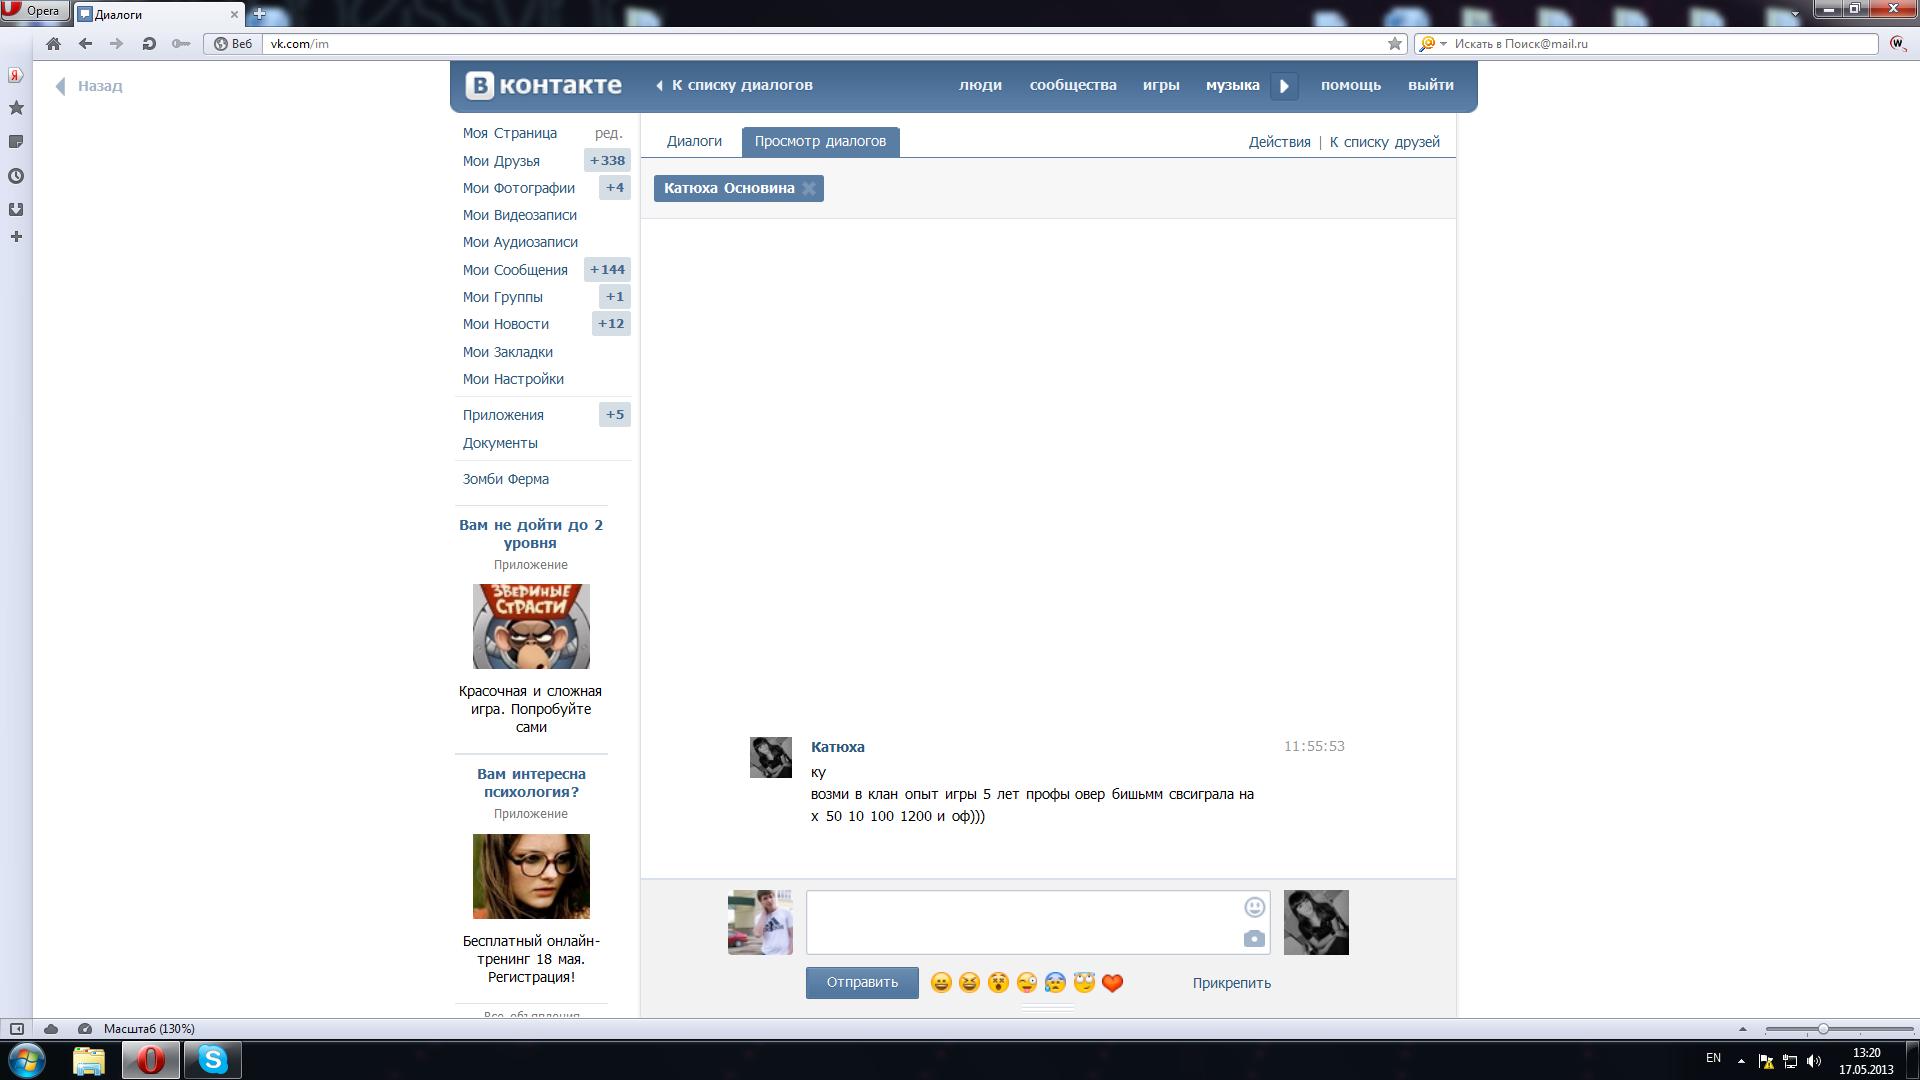Viewport: 1920px width, 1080px height.
Task: Adjust the zoom slider in status bar
Action: pyautogui.click(x=1823, y=1029)
